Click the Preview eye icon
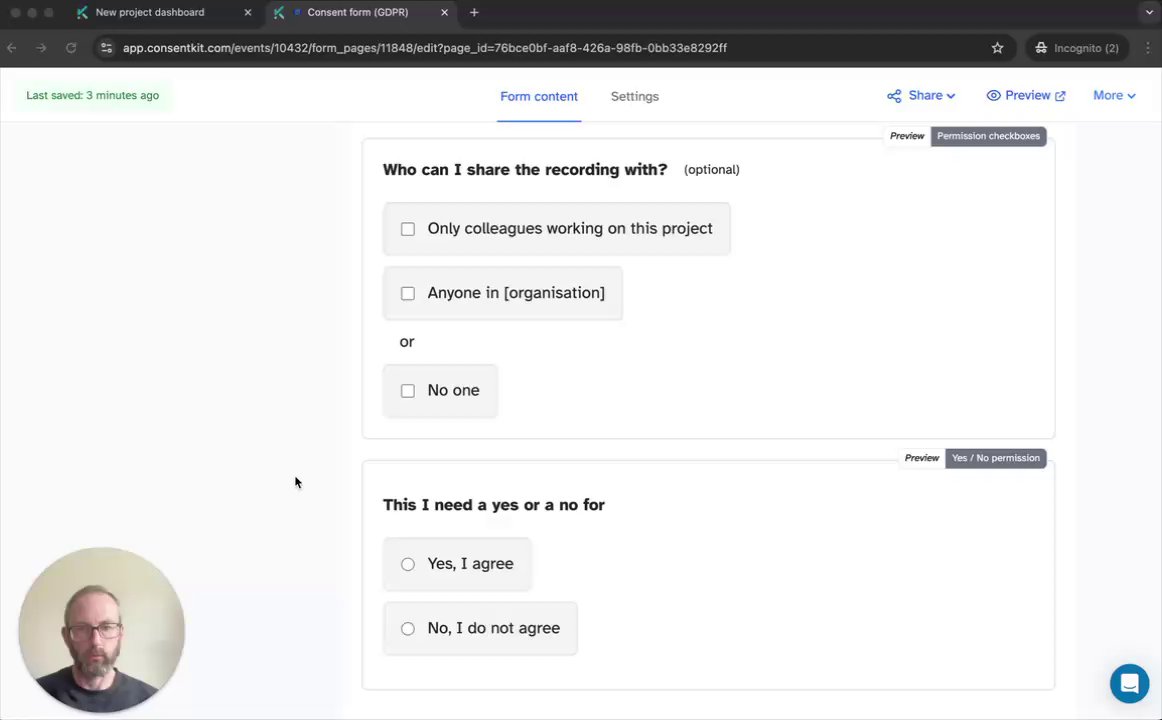 993,96
